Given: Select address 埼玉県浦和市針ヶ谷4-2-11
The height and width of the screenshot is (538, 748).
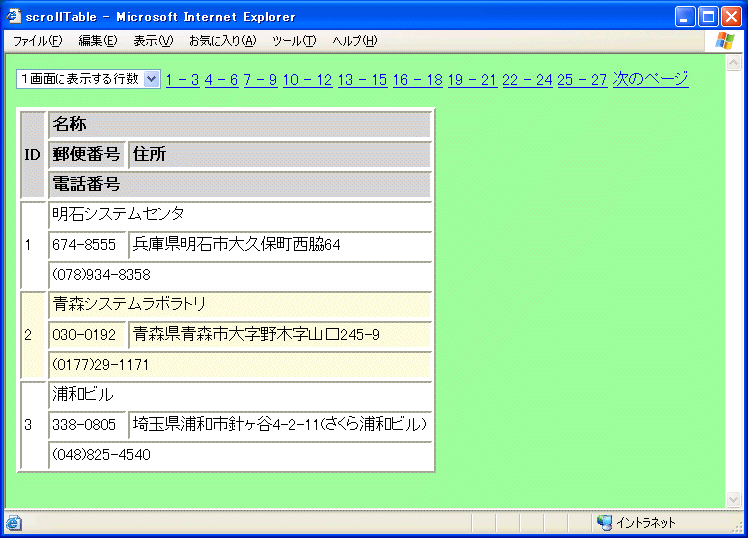Looking at the screenshot, I should pos(280,424).
